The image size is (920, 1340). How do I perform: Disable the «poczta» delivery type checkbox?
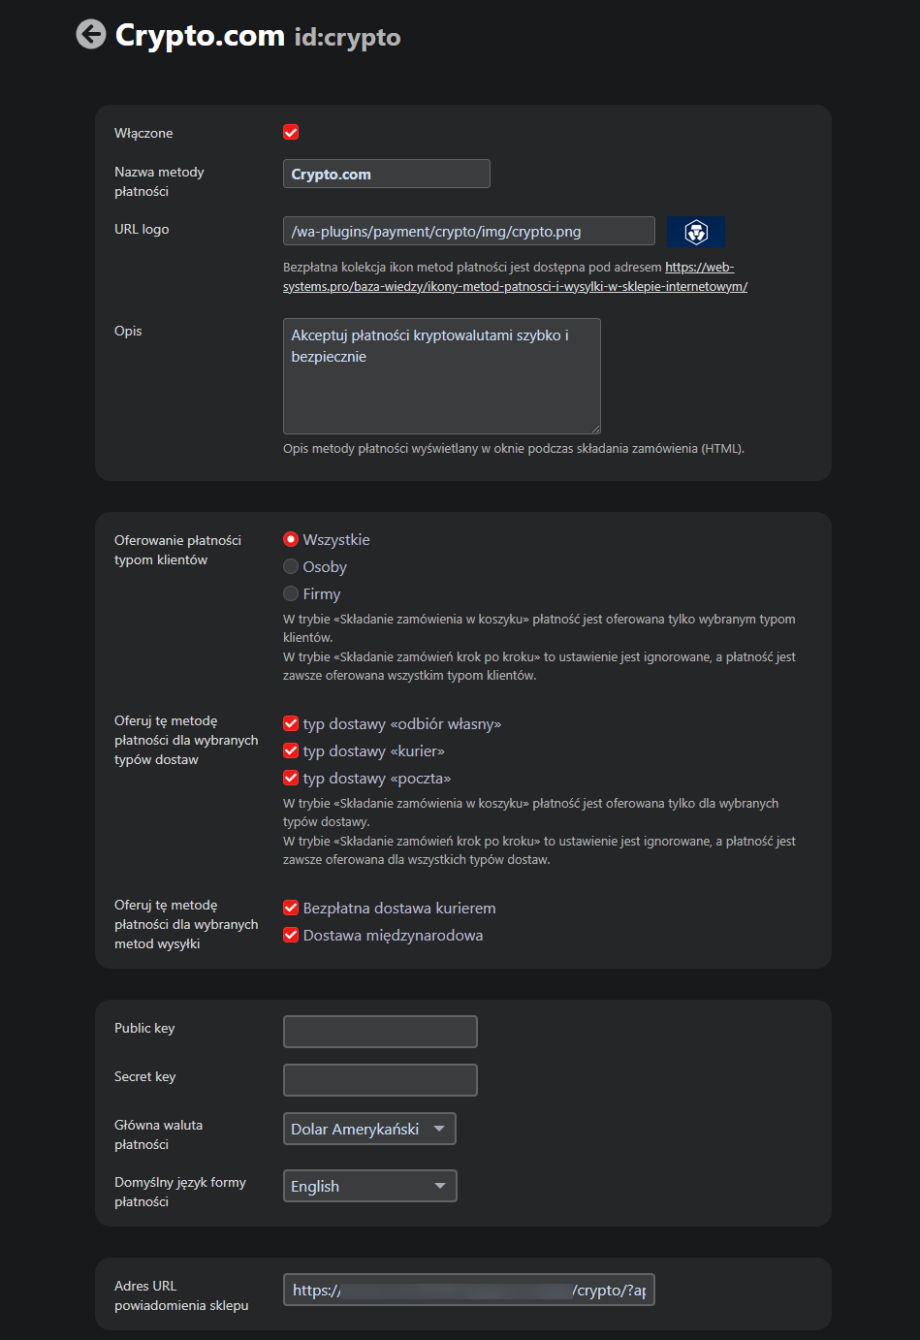click(x=291, y=778)
